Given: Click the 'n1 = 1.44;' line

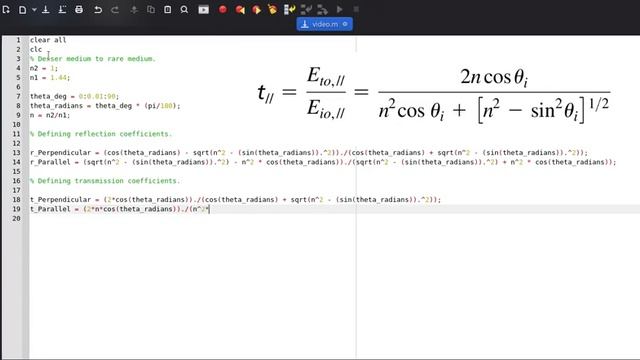Looking at the screenshot, I should [x=50, y=78].
